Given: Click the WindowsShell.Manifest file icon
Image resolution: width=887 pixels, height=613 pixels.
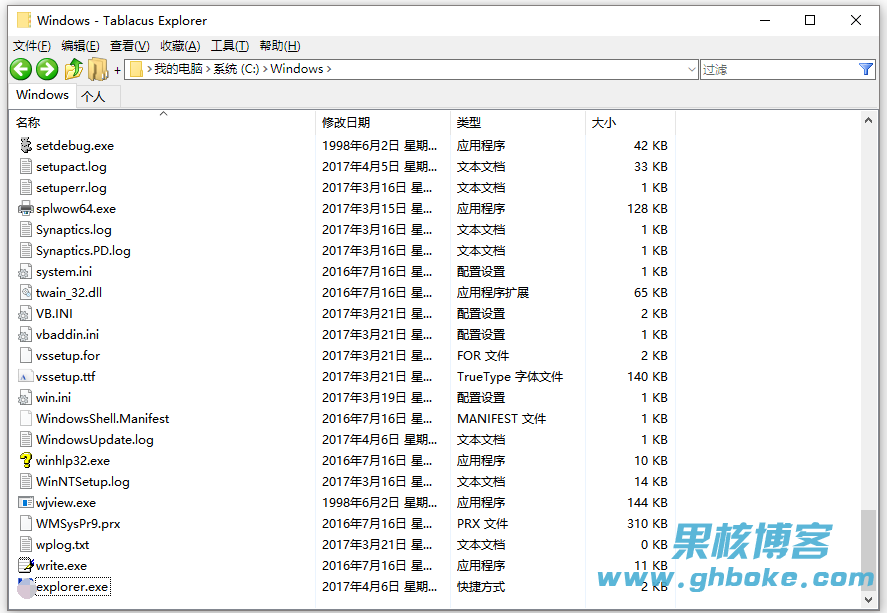Looking at the screenshot, I should 25,418.
